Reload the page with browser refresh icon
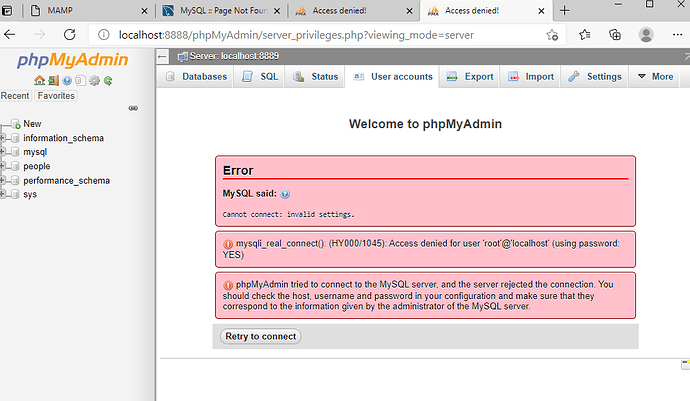 [70, 34]
